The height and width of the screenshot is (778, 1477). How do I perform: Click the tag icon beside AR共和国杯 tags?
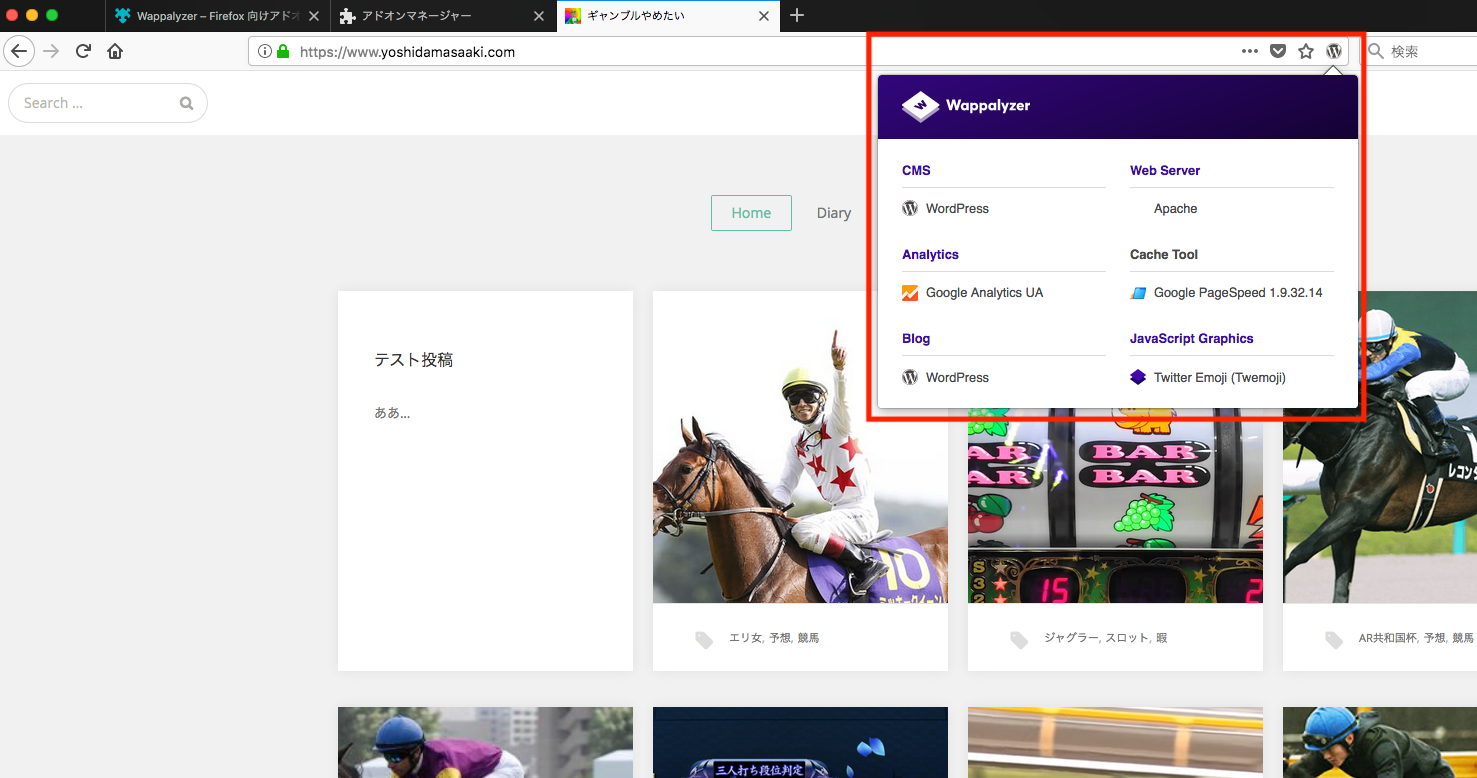pos(1334,639)
